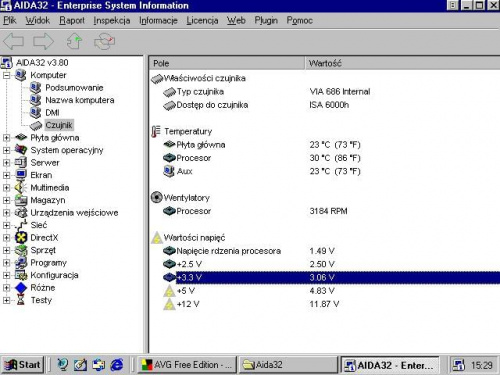Open the Licencja menu
The height and width of the screenshot is (375, 500).
(202, 21)
